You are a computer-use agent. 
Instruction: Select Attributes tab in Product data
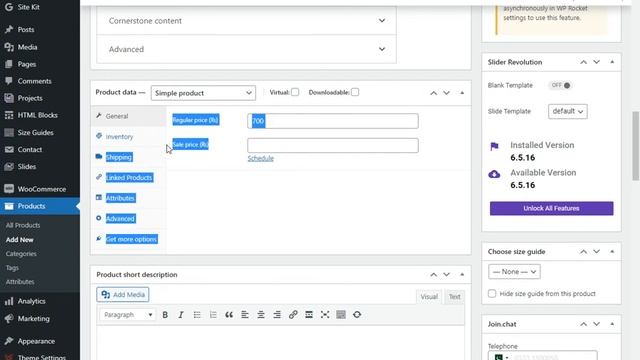(129, 198)
